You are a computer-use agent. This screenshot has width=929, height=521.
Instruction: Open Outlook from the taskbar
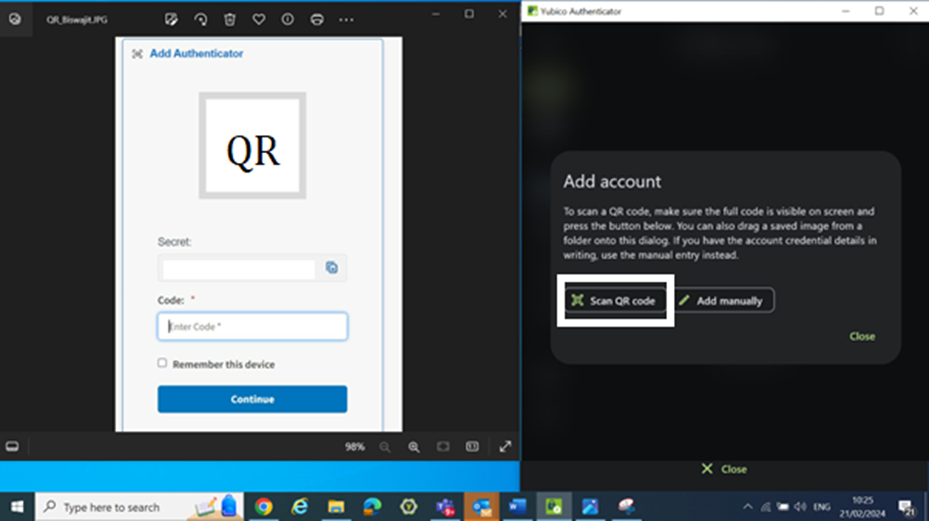tap(481, 507)
